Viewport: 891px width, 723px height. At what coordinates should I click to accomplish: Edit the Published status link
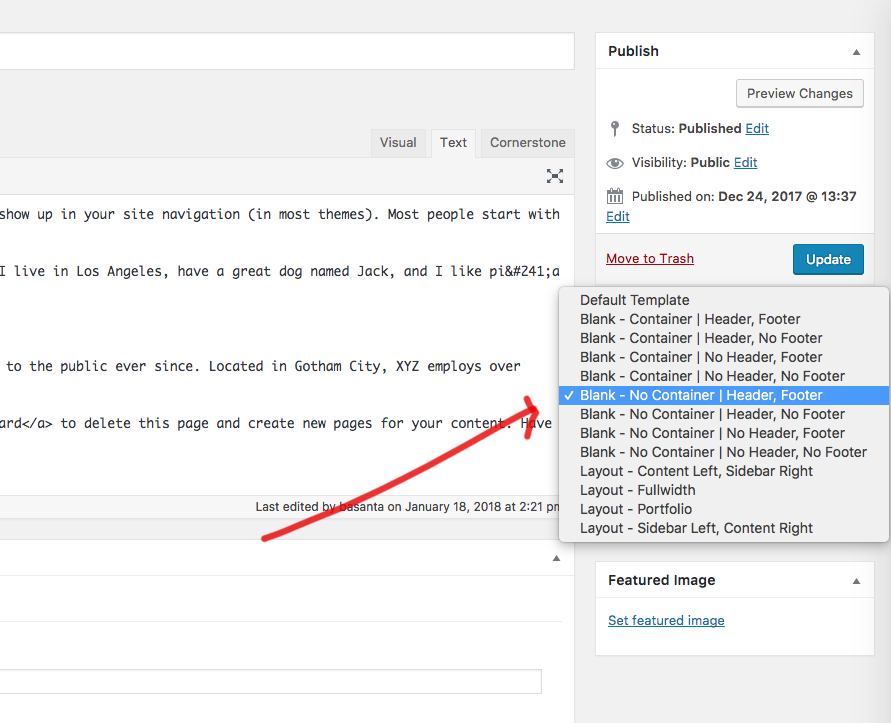[757, 128]
